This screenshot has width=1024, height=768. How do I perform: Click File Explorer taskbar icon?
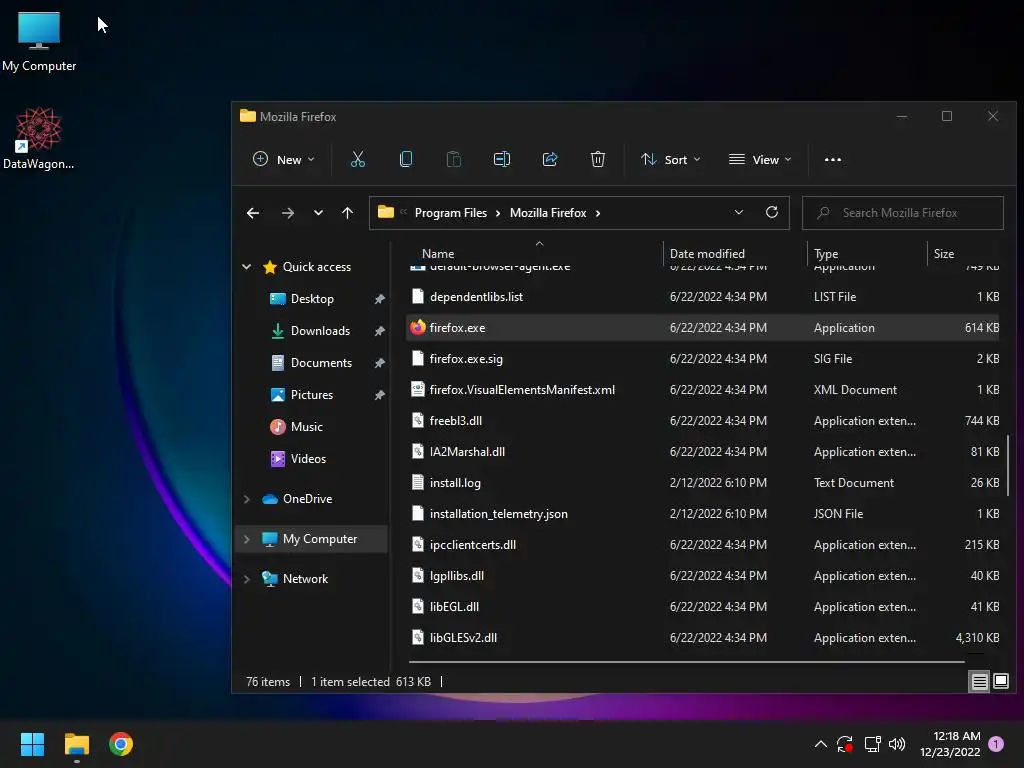[x=76, y=744]
